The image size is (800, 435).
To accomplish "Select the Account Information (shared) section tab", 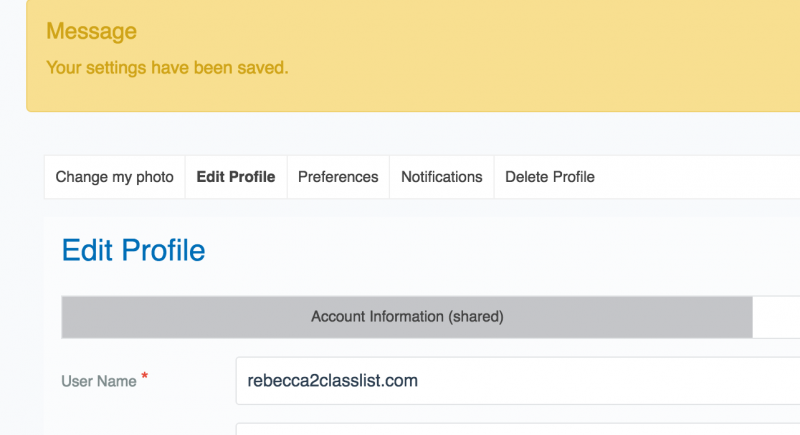I will coord(407,317).
